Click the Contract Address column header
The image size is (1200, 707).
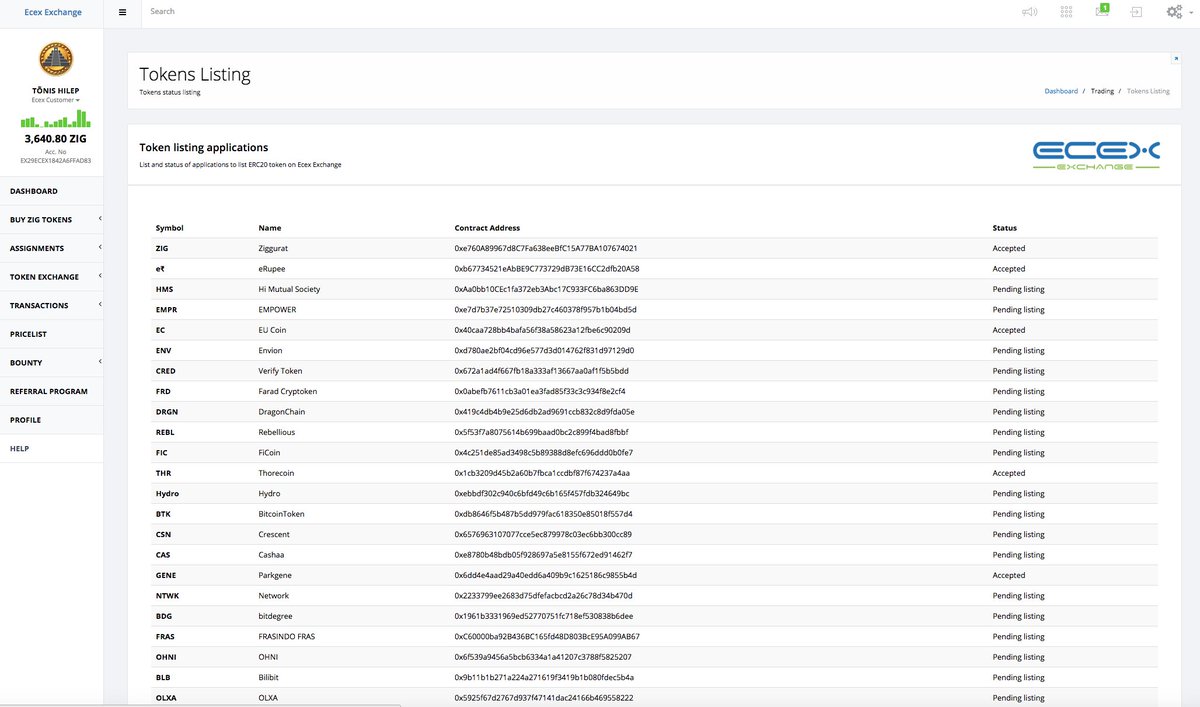coord(487,228)
